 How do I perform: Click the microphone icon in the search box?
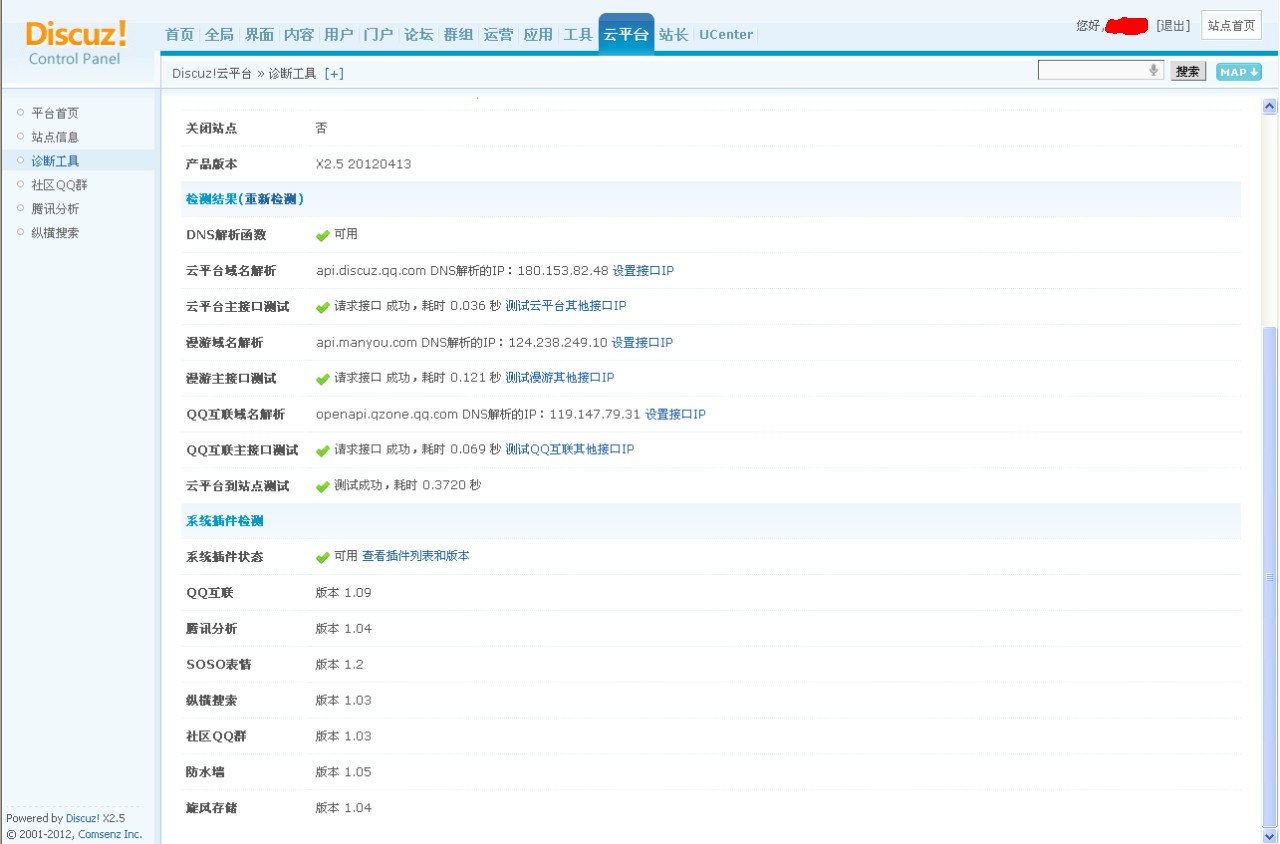1153,70
